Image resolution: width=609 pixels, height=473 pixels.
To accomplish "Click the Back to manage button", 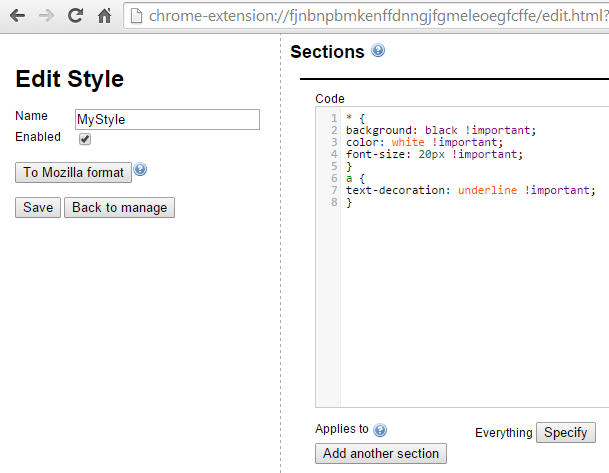I will click(119, 207).
